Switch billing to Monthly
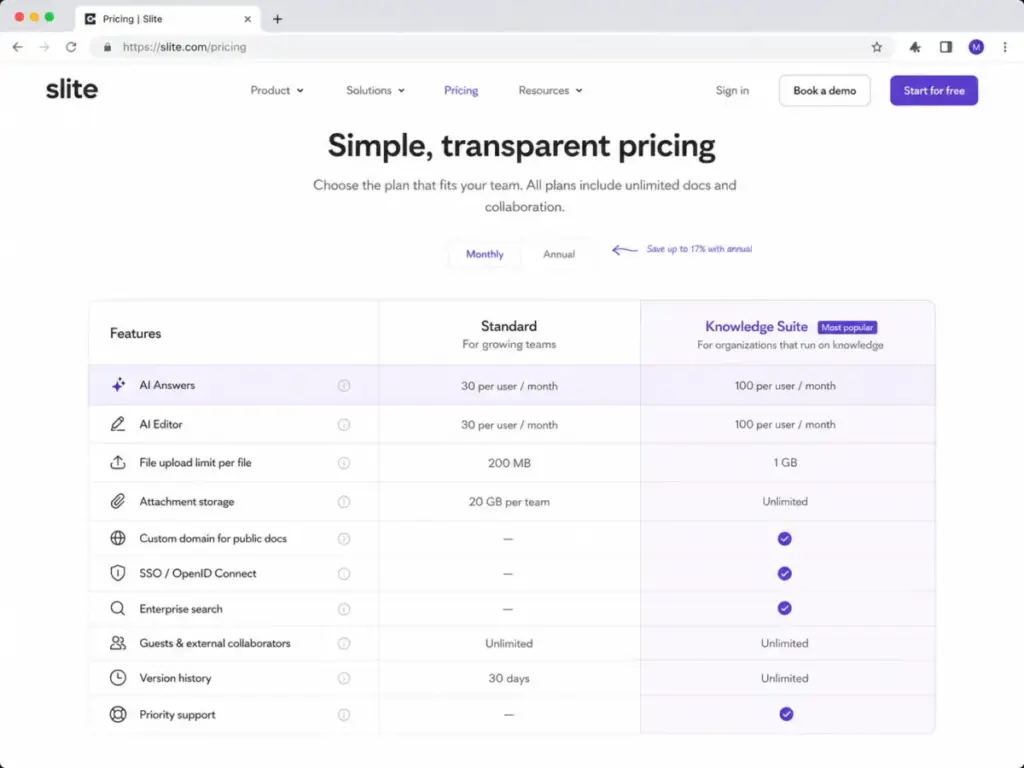This screenshot has width=1024, height=768. 485,254
